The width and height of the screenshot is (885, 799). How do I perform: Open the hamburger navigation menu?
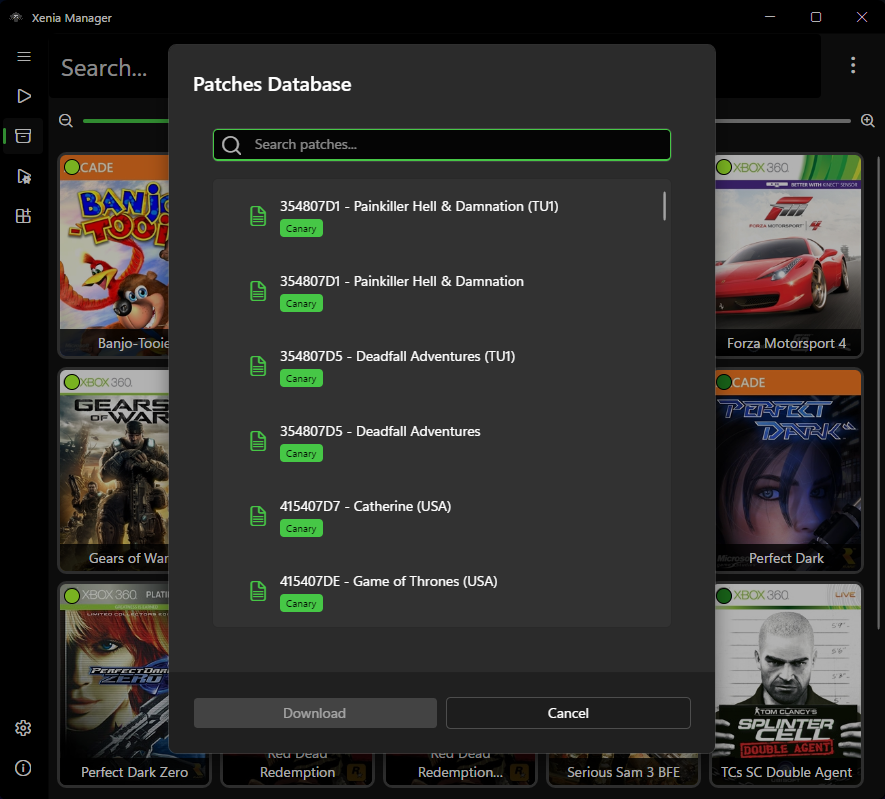(23, 56)
